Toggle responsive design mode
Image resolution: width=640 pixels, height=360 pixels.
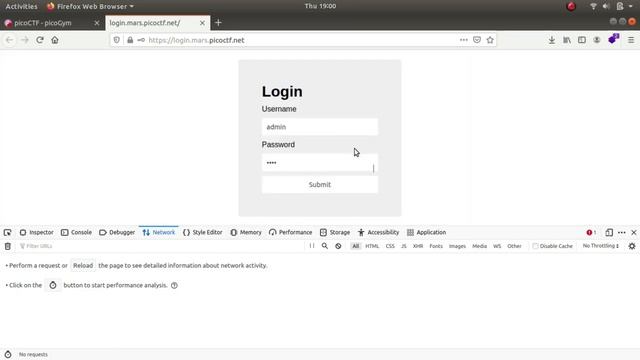(x=609, y=232)
